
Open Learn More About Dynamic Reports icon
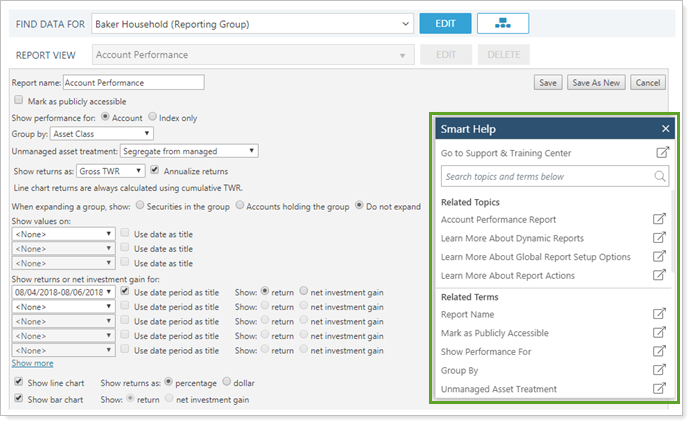[660, 238]
